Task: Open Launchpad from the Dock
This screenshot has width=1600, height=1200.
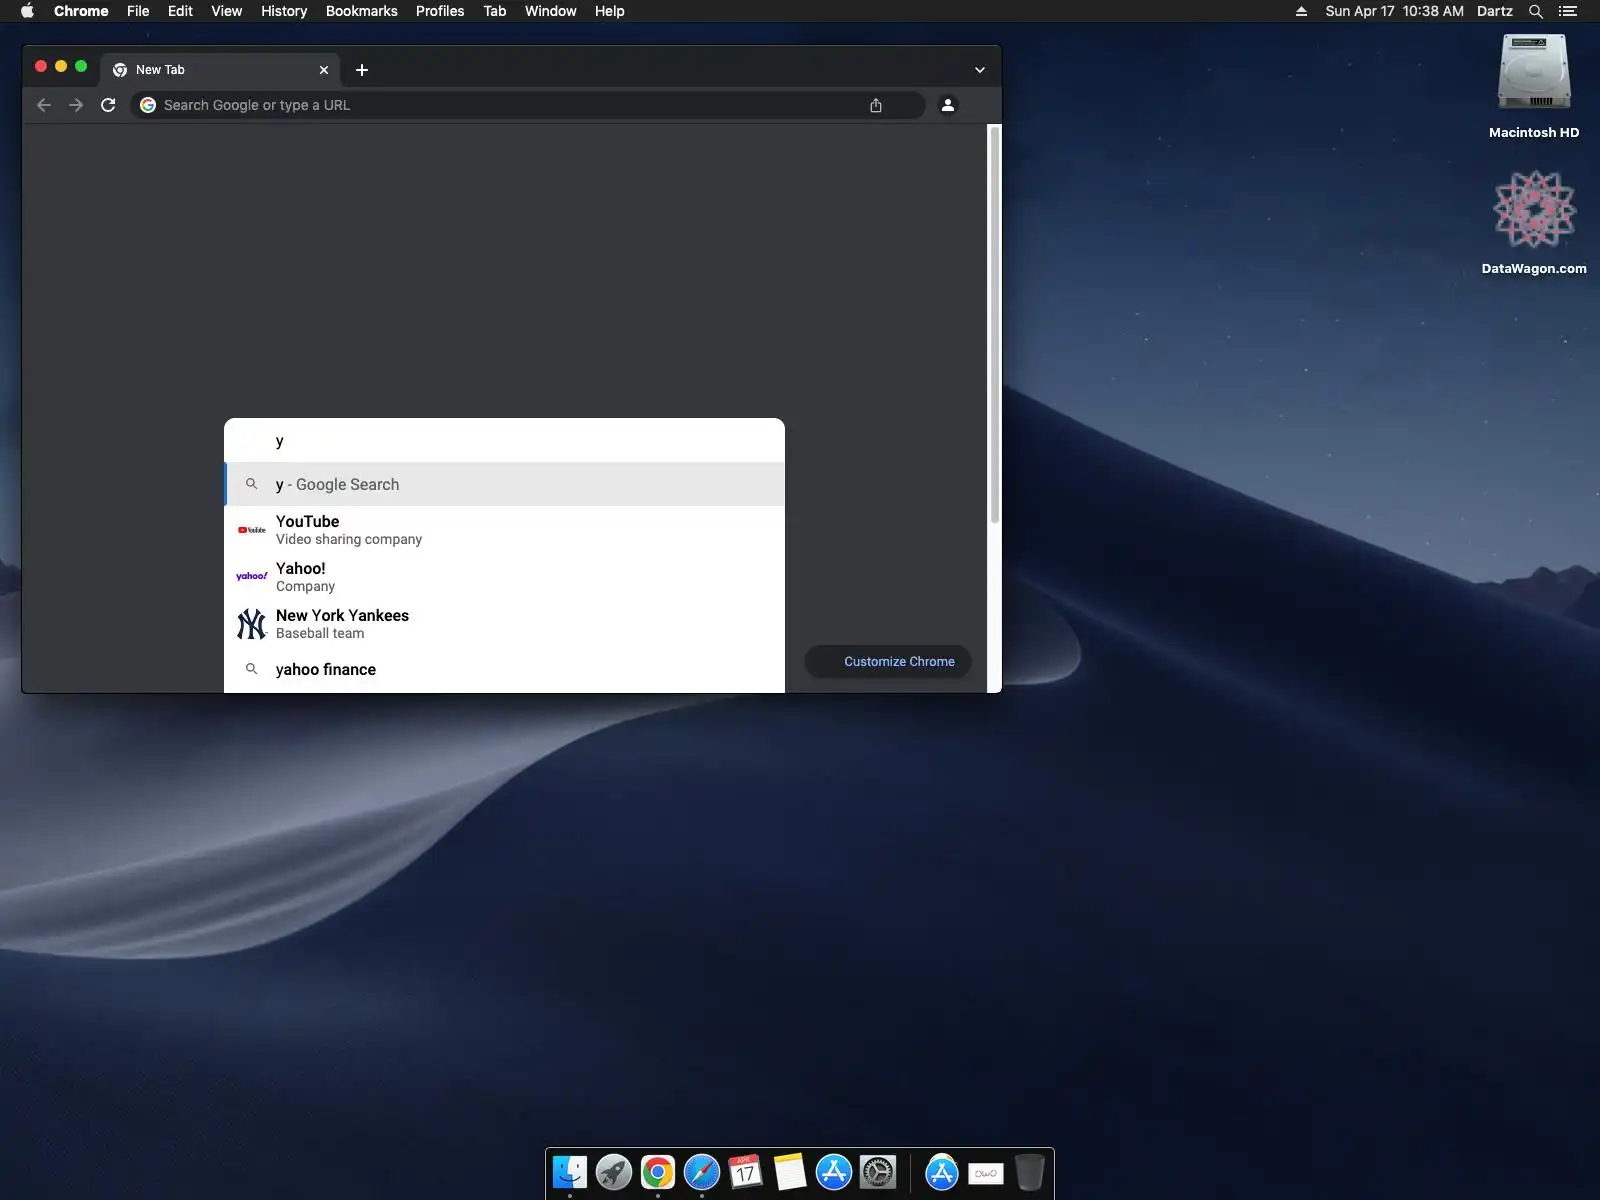Action: tap(614, 1172)
